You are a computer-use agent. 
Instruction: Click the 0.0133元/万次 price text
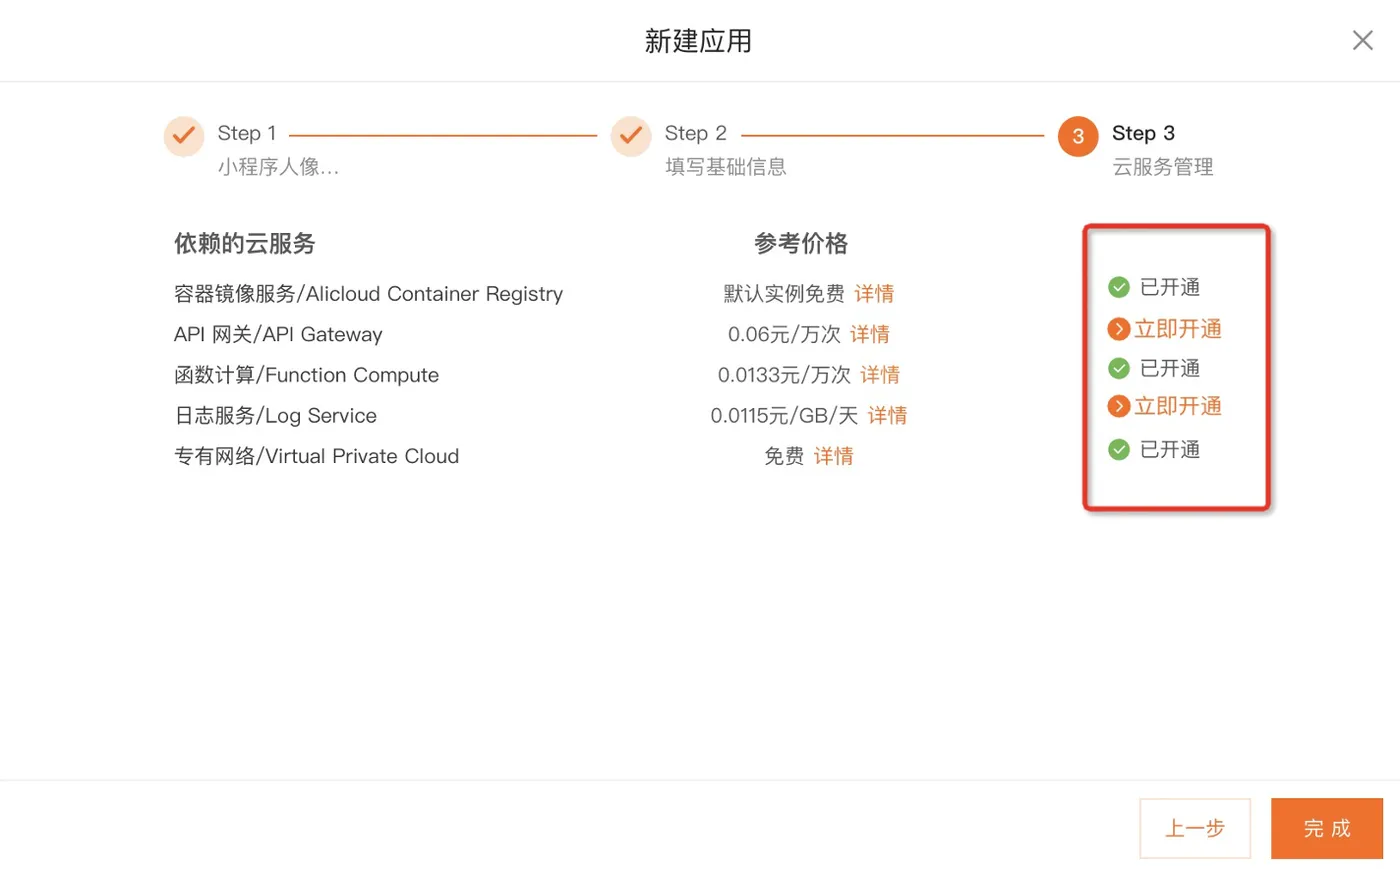point(784,375)
